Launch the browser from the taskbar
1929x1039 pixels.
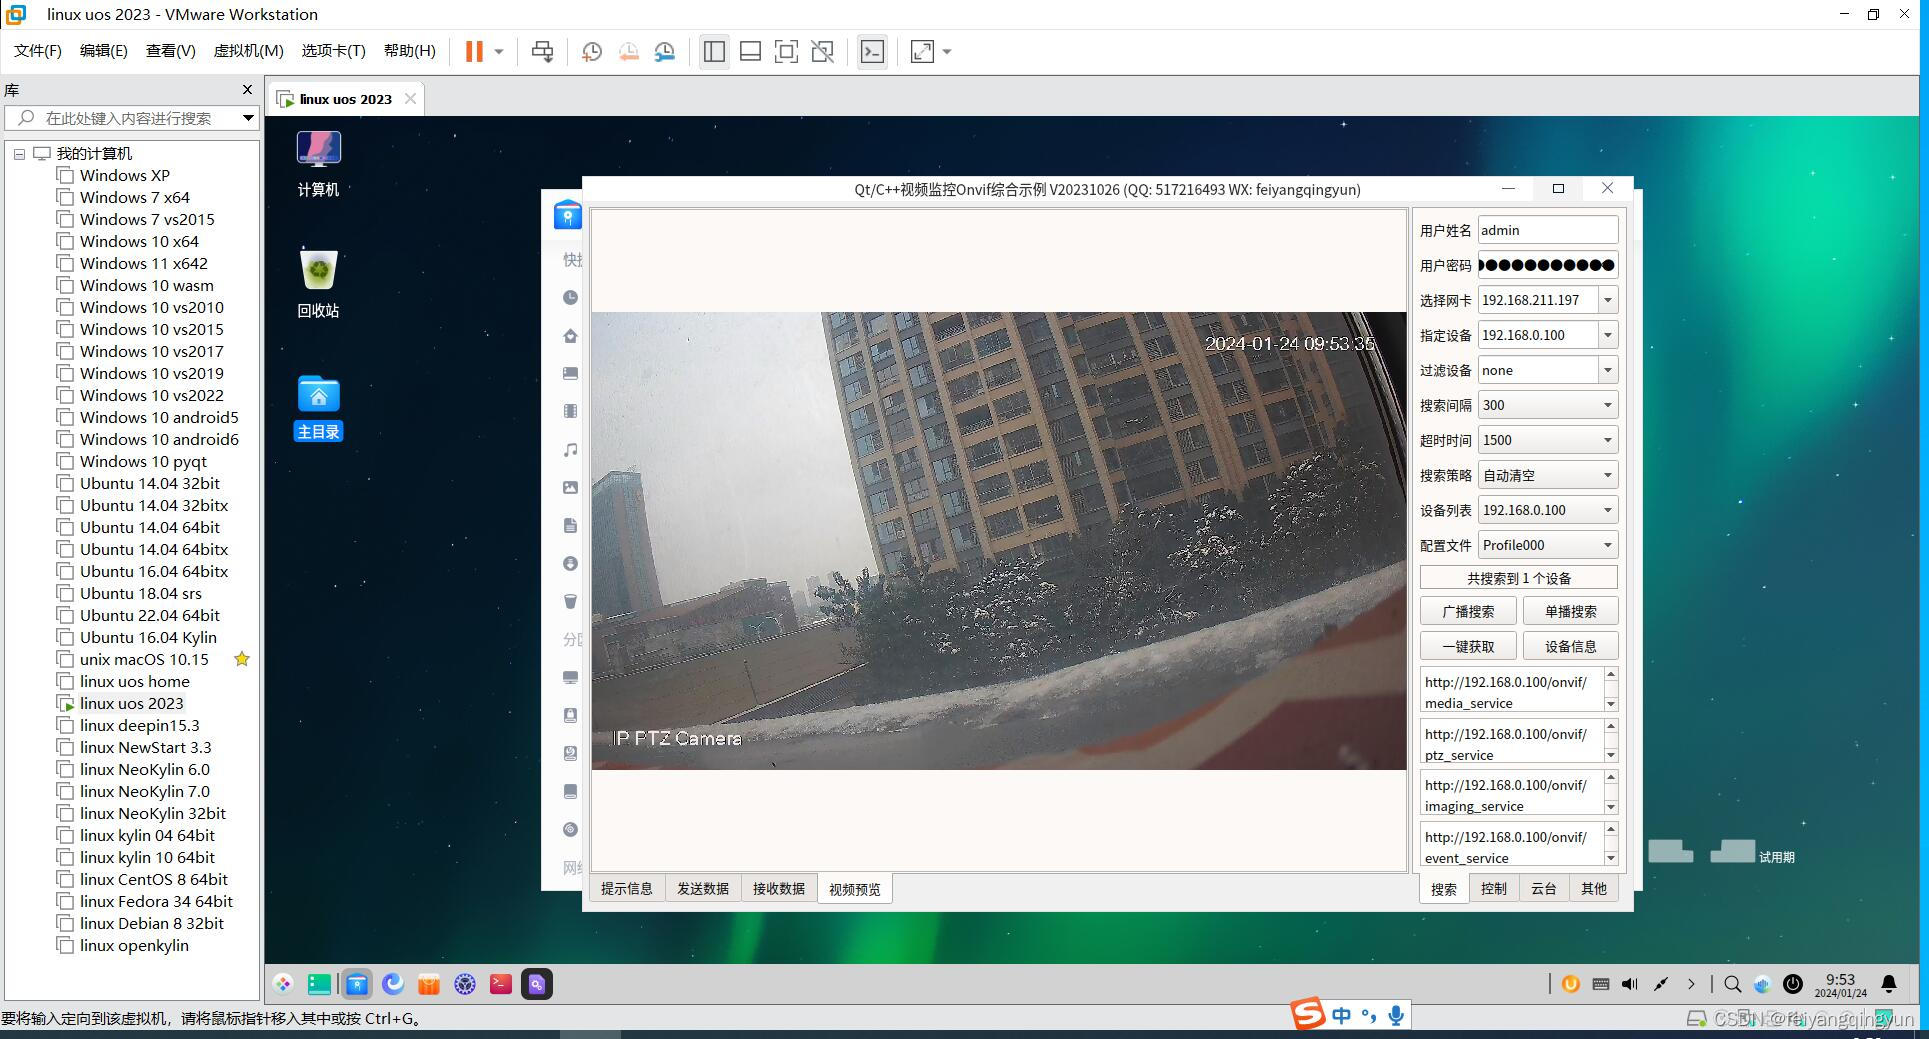coord(393,984)
